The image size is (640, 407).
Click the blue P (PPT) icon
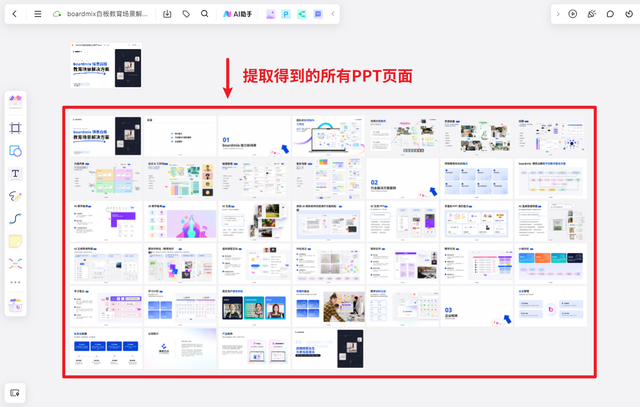(x=286, y=14)
